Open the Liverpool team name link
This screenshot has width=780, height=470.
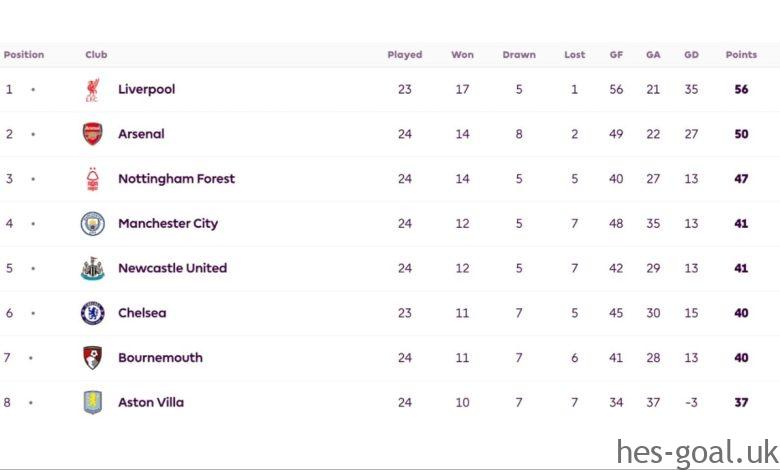[146, 89]
